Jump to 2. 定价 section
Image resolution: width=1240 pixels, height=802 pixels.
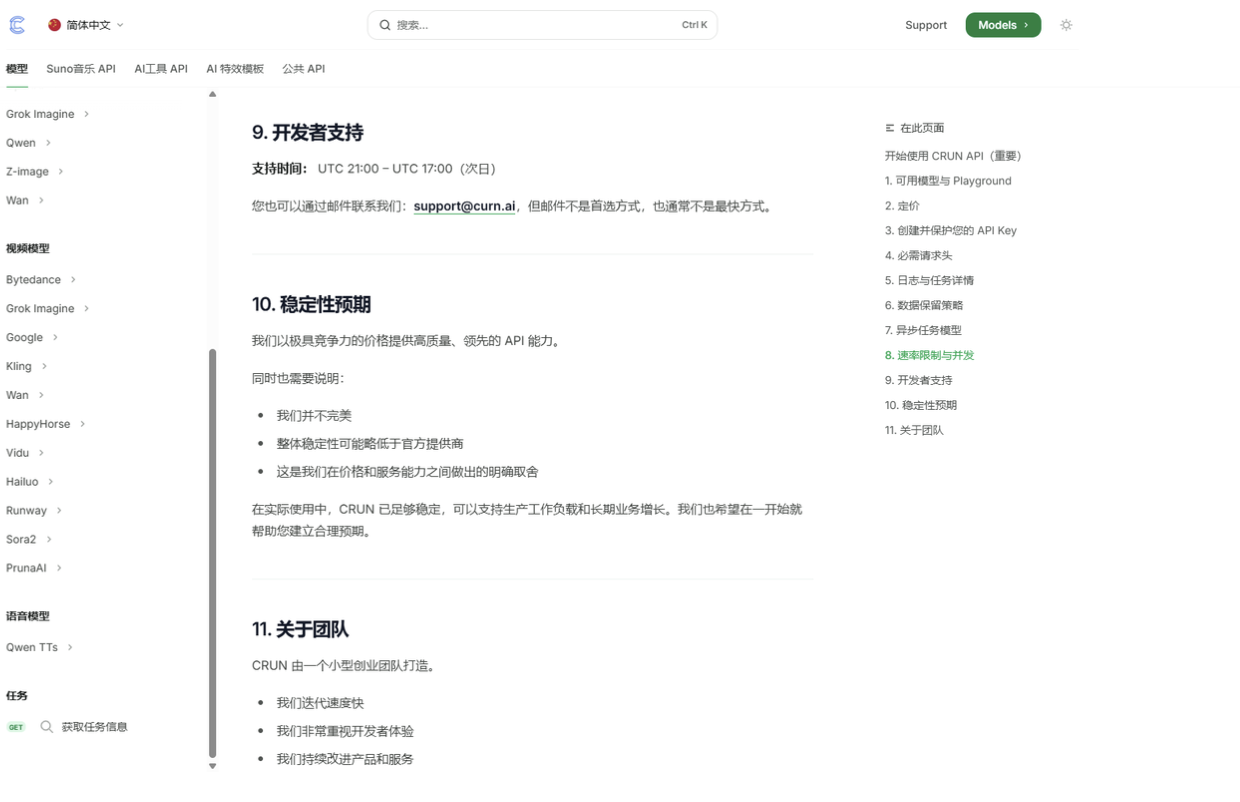tap(902, 206)
